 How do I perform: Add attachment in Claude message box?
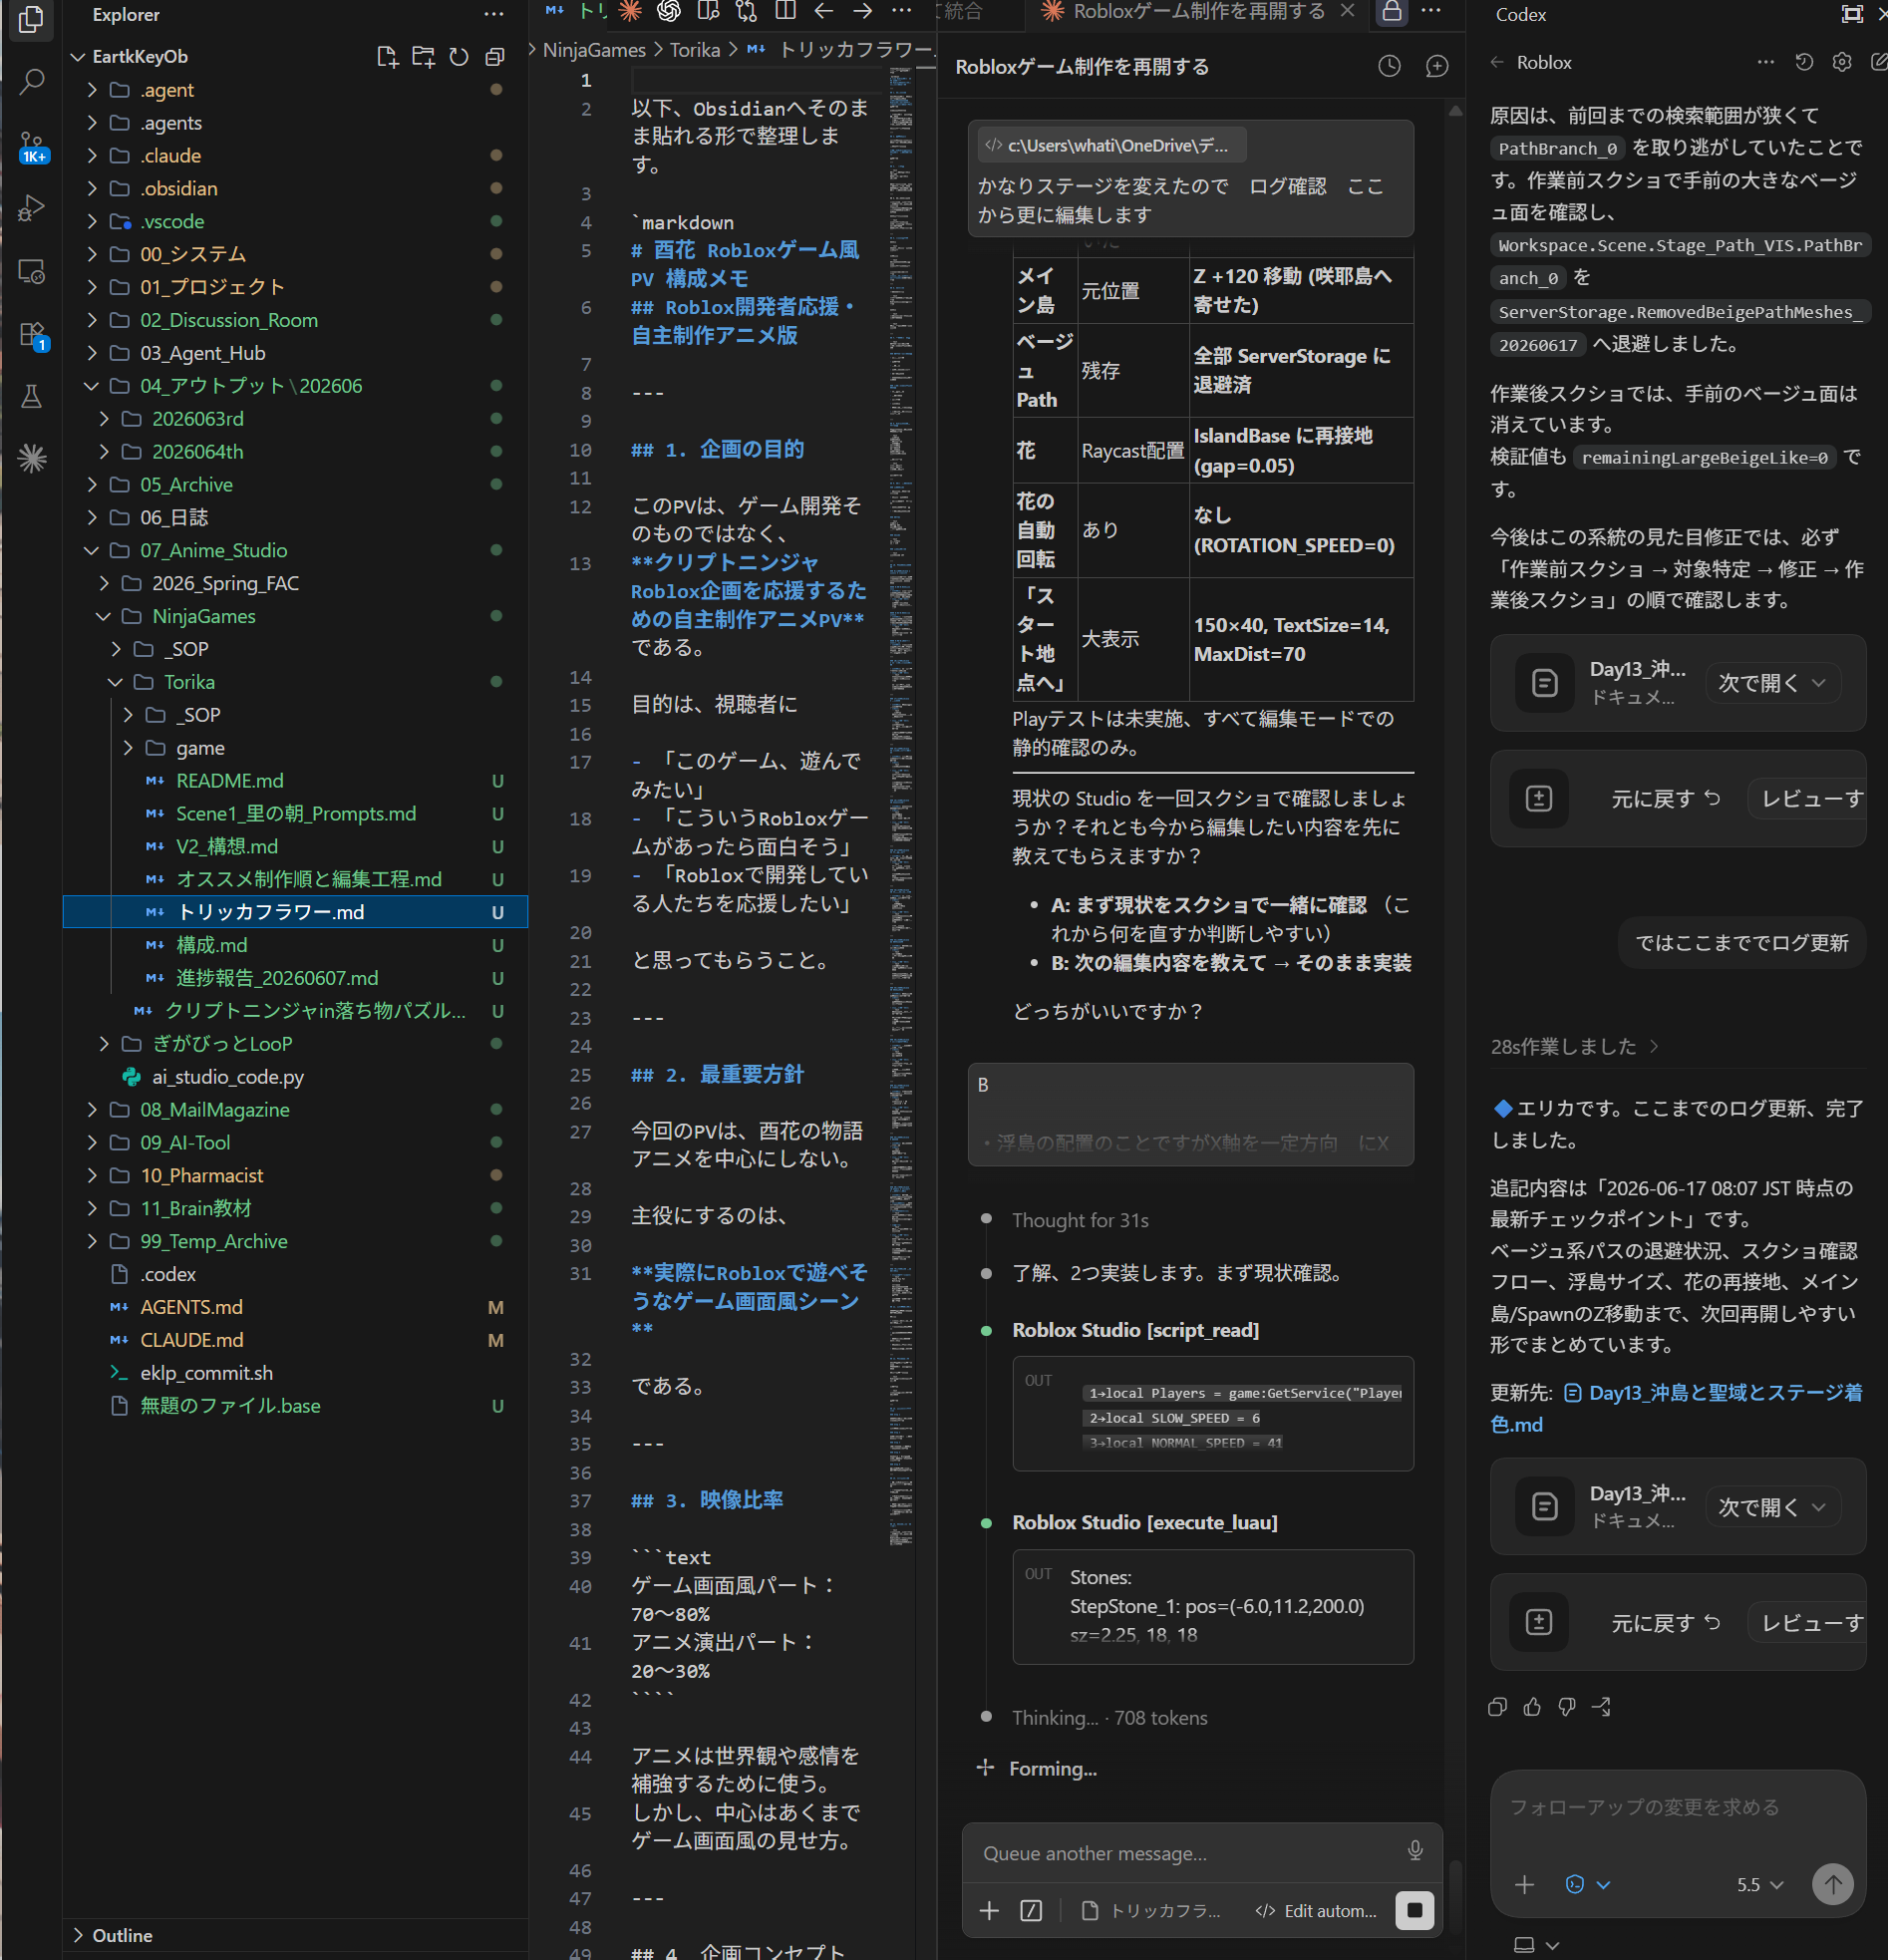click(x=989, y=1911)
